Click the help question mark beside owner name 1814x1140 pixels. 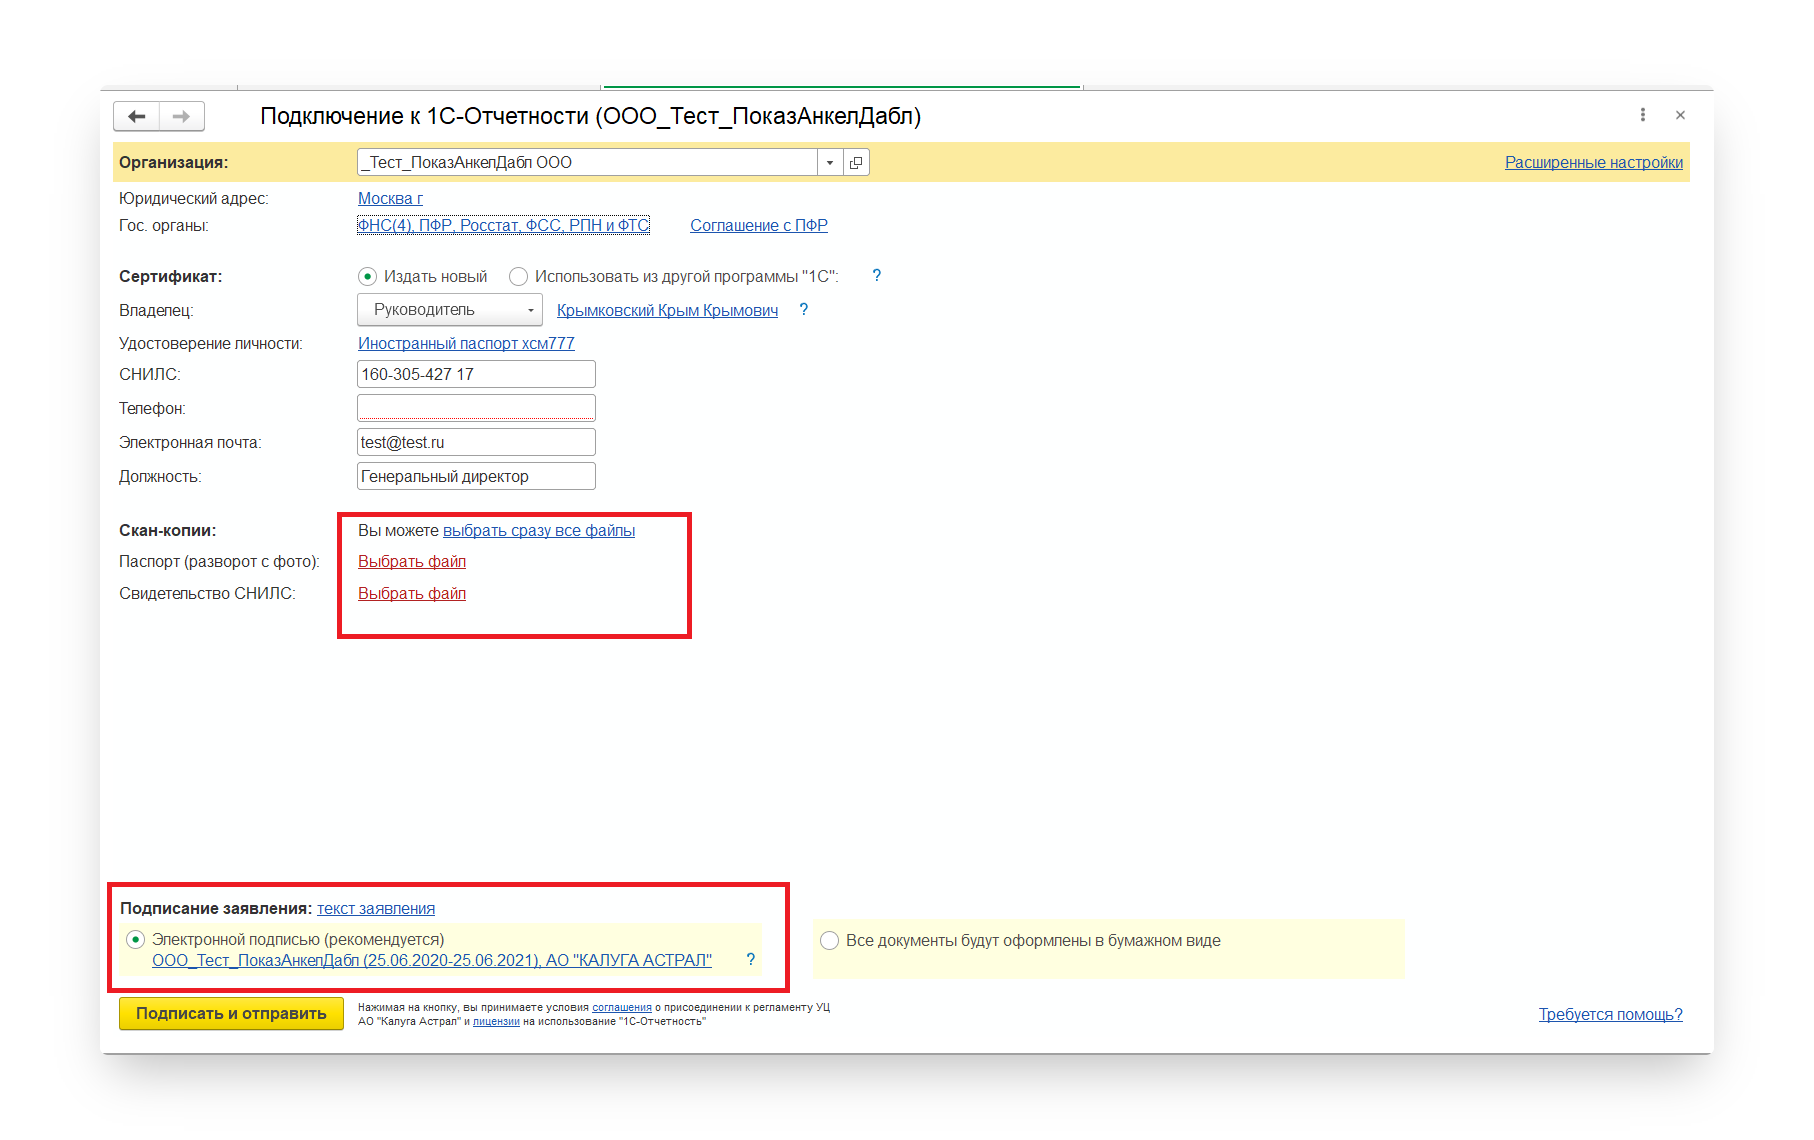[803, 310]
